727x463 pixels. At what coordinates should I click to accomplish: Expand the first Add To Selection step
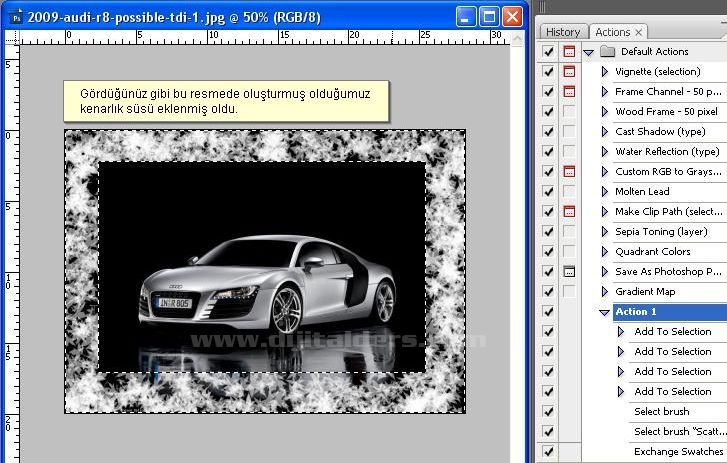click(621, 331)
